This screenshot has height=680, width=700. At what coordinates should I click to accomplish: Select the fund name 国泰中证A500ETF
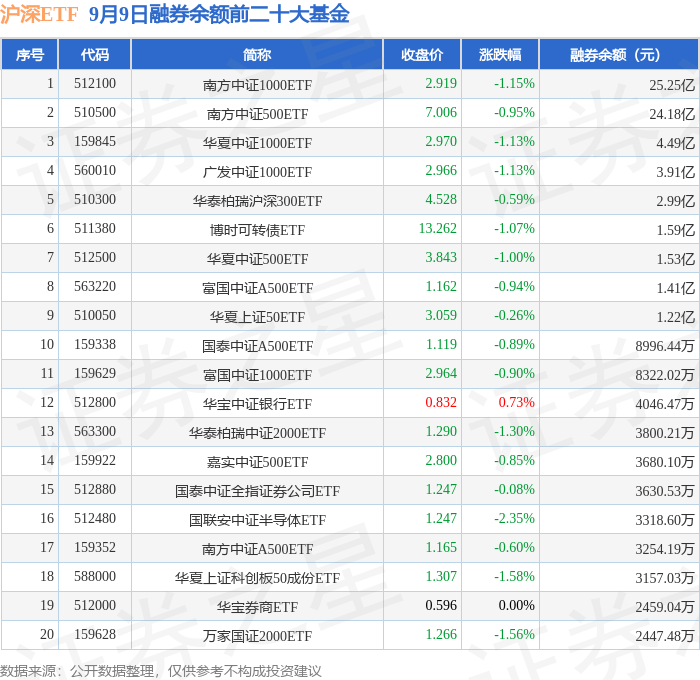[257, 346]
